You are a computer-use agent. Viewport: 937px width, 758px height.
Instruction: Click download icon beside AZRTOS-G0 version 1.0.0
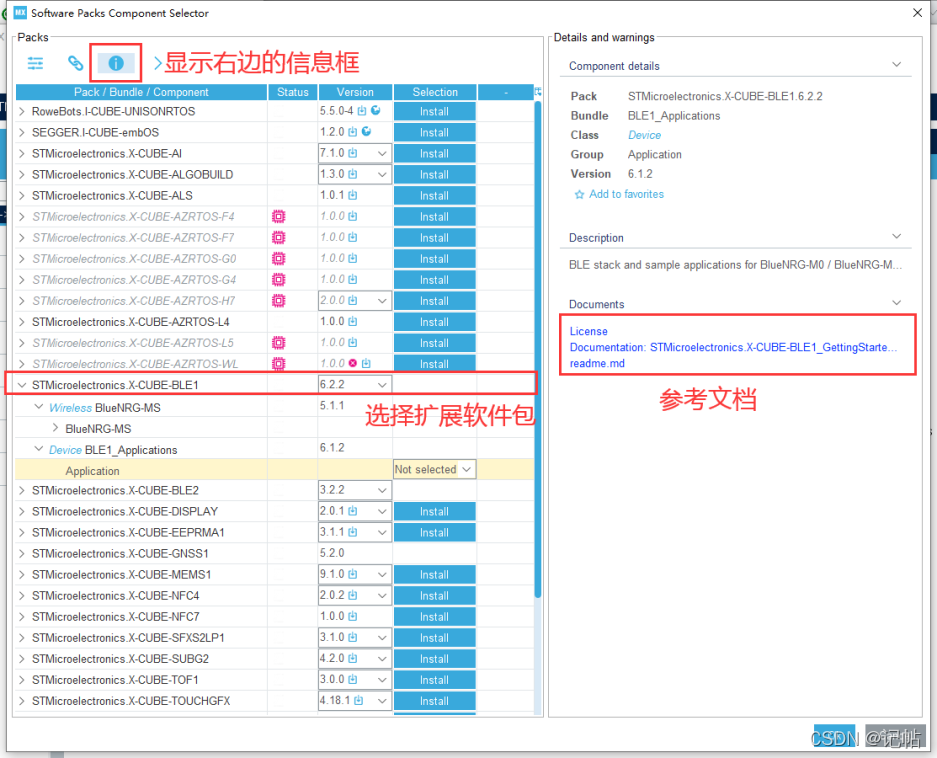(x=353, y=258)
